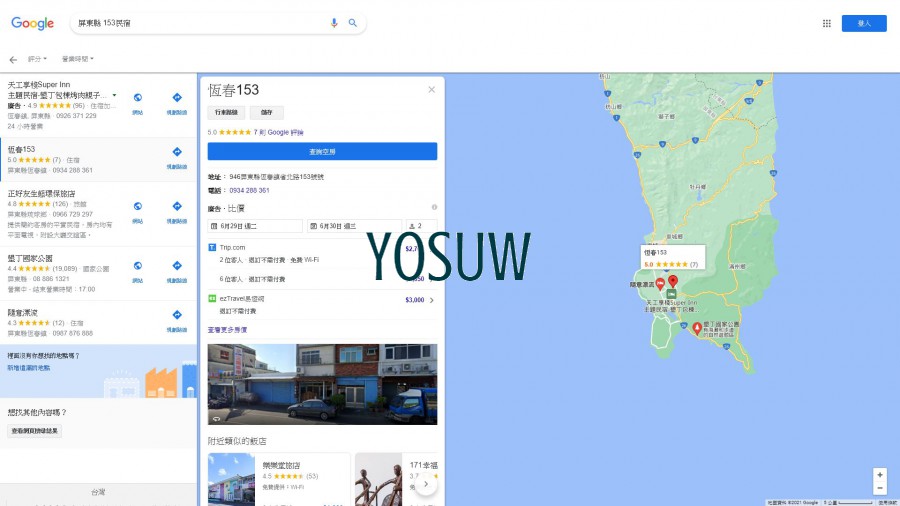
Task: Zoom out on the map
Action: (879, 488)
